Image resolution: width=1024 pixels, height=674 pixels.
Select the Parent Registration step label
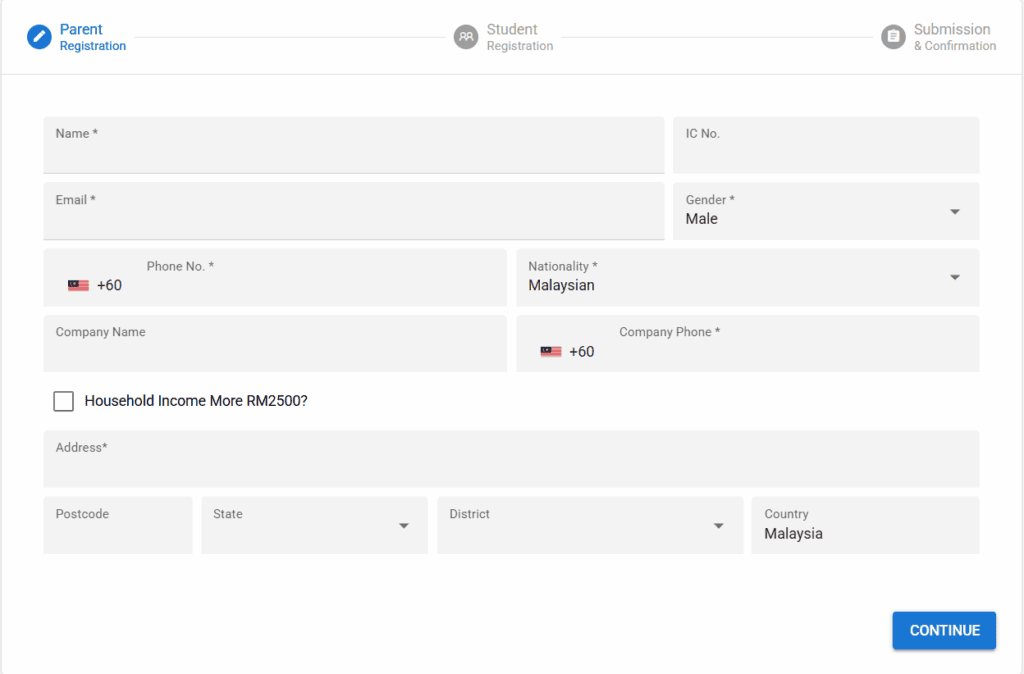(93, 37)
